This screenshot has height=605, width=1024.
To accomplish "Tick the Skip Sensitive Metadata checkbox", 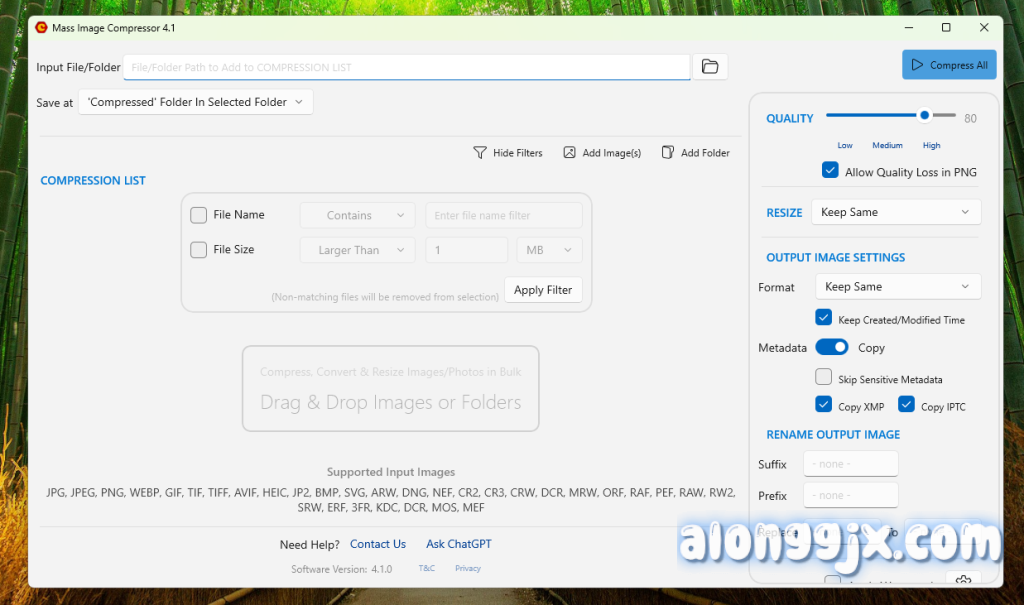I will pyautogui.click(x=823, y=378).
